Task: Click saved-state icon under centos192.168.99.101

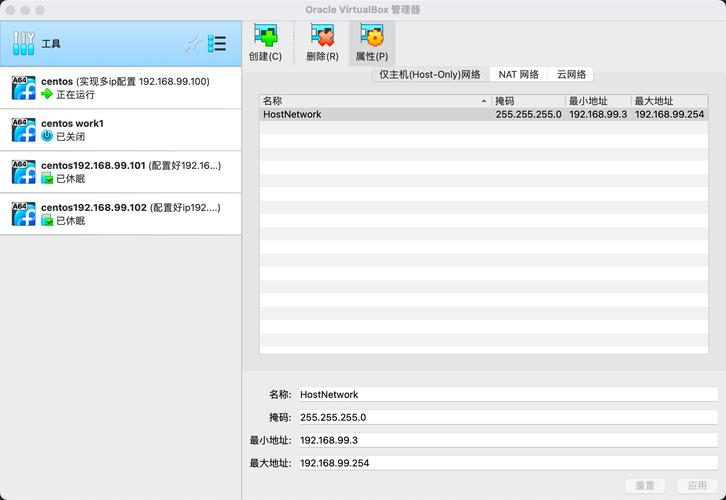Action: pos(47,178)
